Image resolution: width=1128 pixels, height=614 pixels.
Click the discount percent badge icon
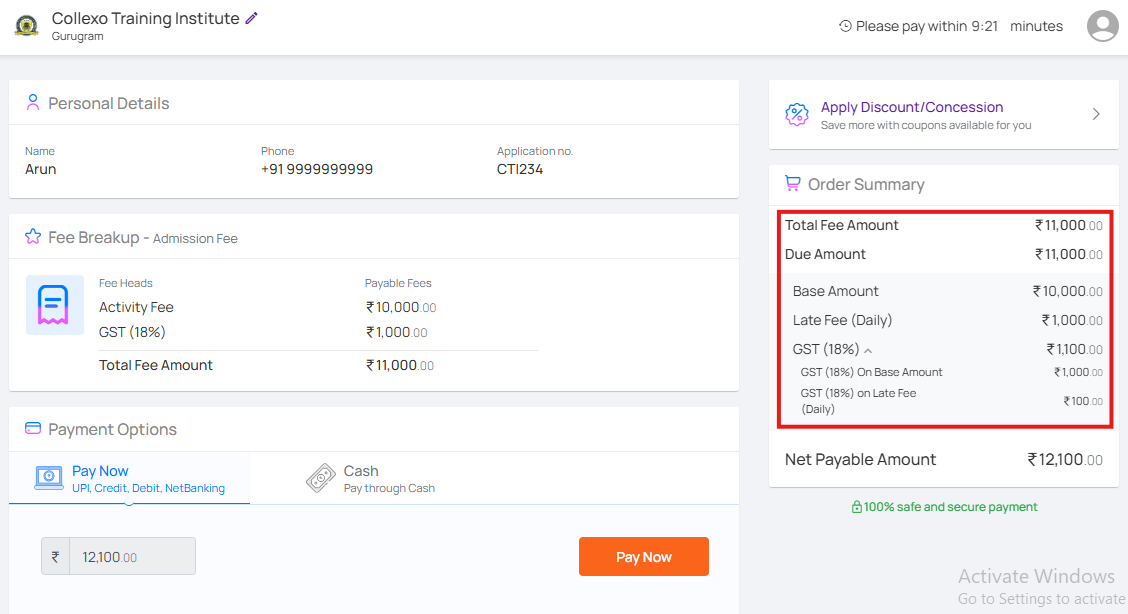796,114
